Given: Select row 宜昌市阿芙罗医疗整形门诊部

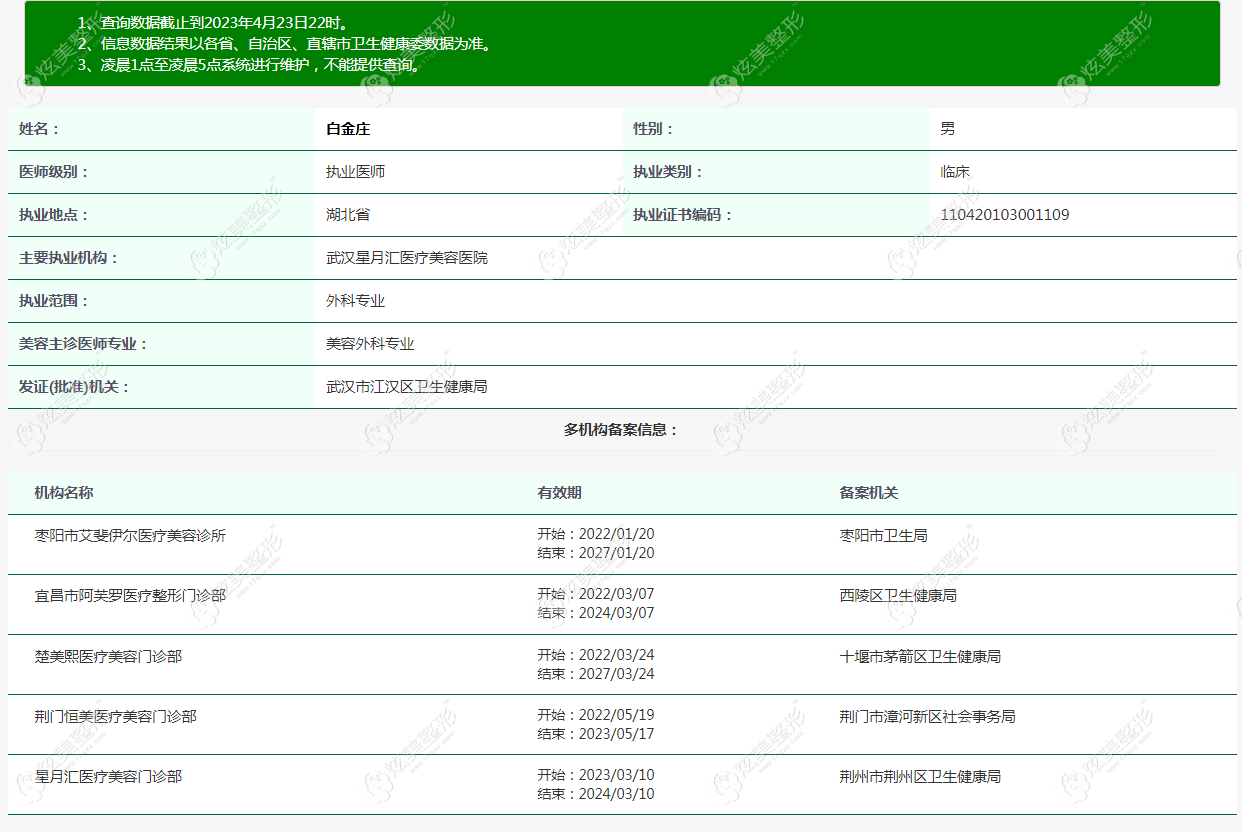Looking at the screenshot, I should pyautogui.click(x=622, y=604).
